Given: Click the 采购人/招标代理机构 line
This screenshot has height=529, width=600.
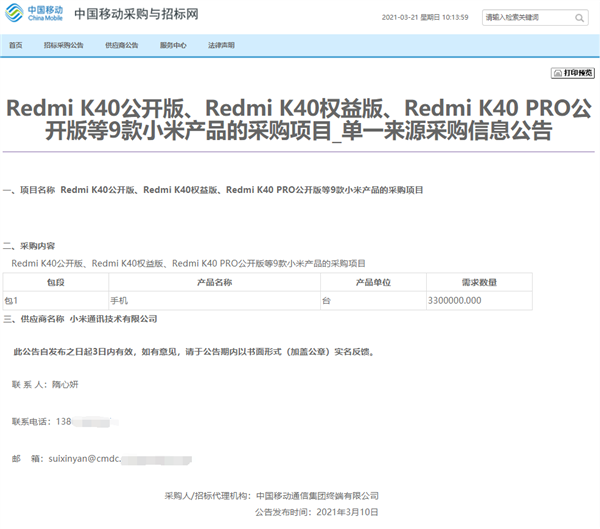Looking at the screenshot, I should tap(272, 496).
